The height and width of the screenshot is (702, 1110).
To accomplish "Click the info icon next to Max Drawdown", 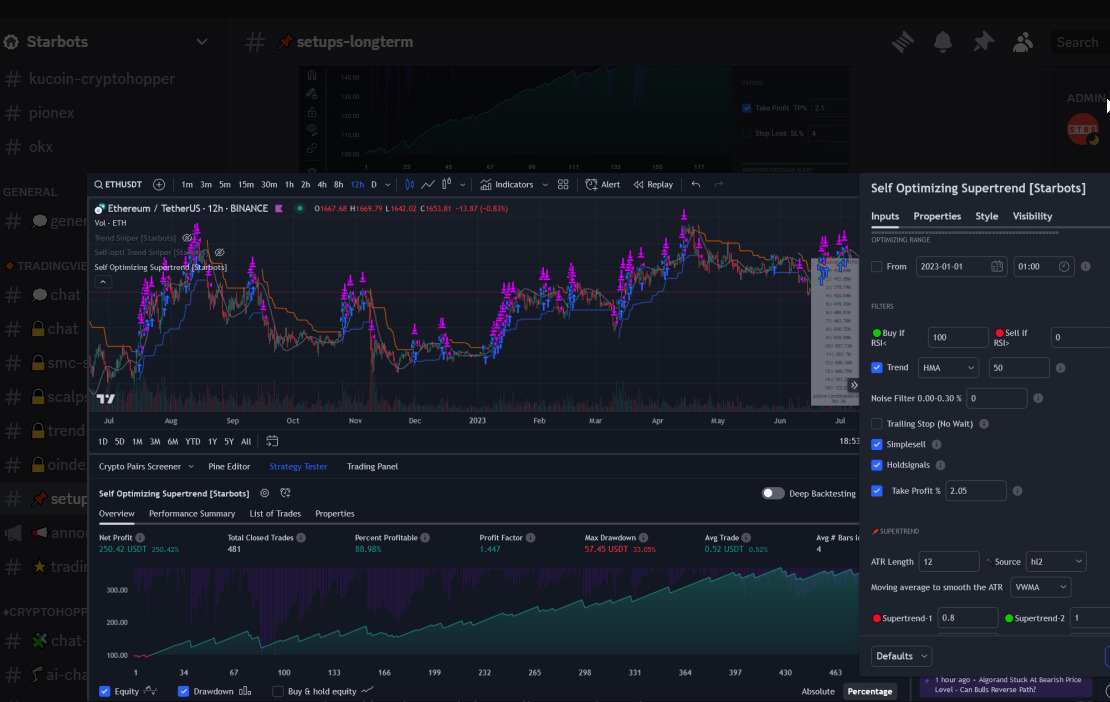I will [x=643, y=538].
